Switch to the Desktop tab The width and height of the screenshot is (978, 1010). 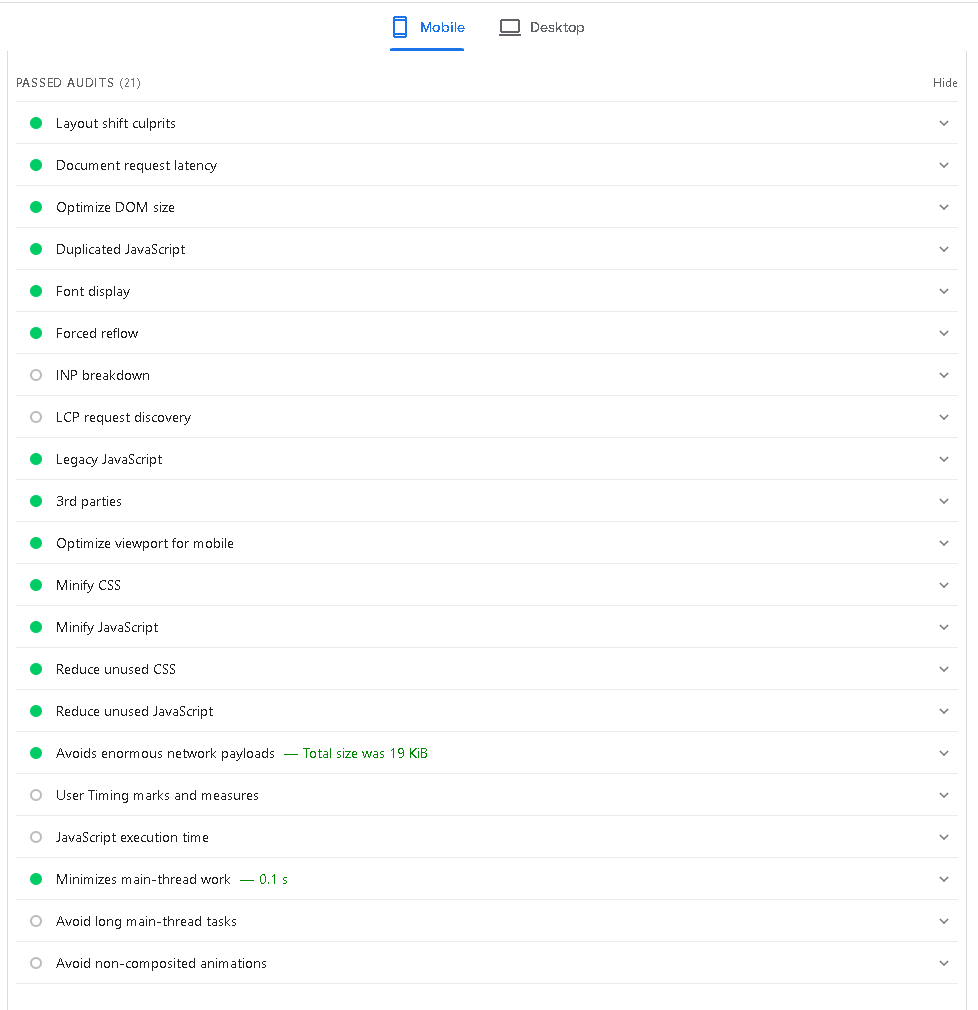541,27
